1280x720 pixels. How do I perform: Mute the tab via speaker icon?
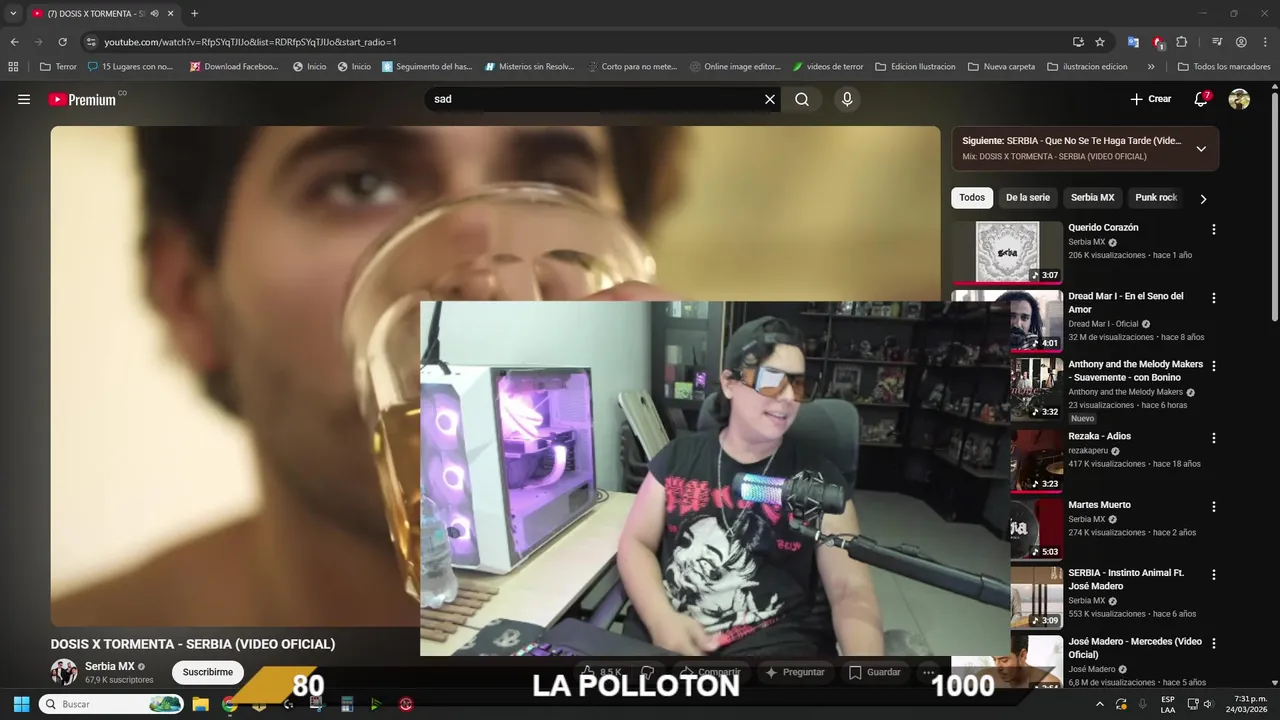[154, 14]
